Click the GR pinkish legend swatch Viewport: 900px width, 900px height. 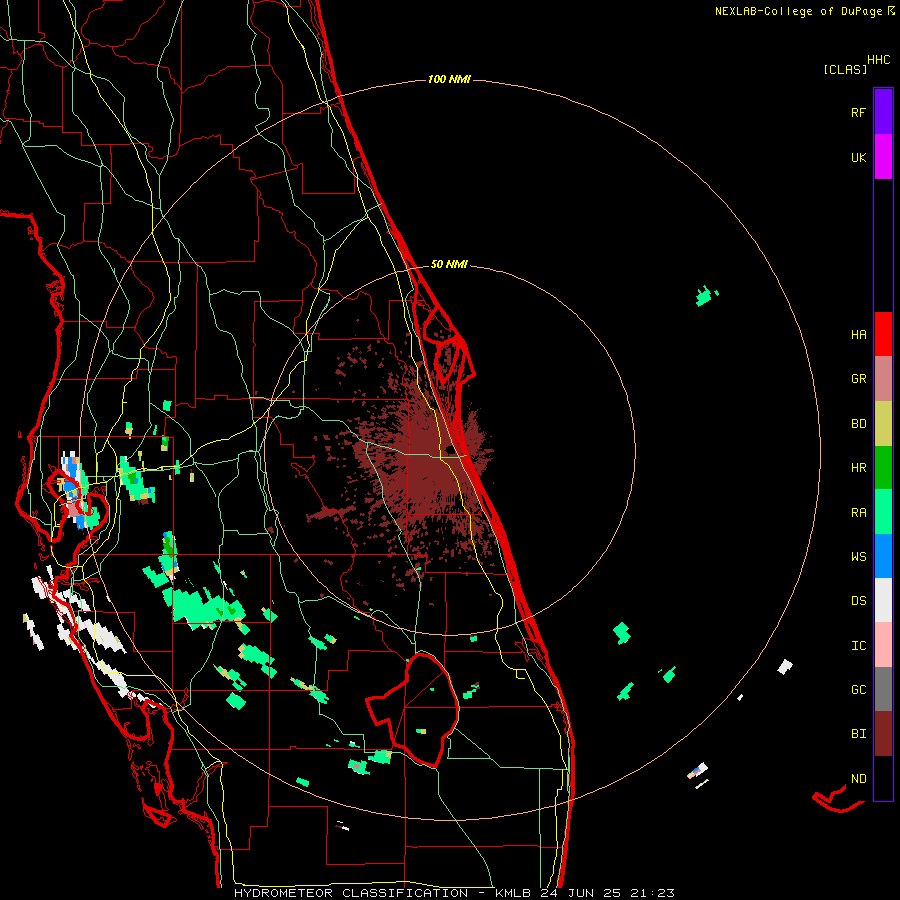click(x=883, y=379)
